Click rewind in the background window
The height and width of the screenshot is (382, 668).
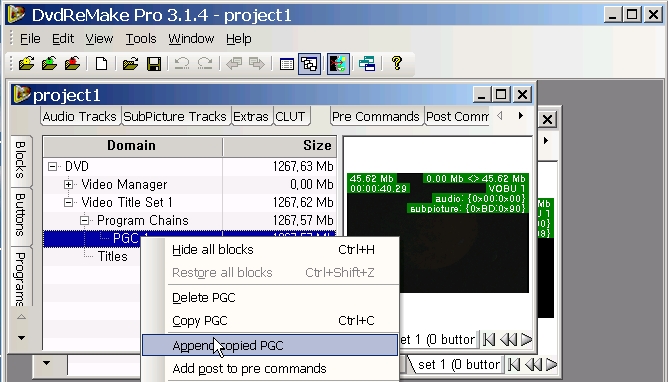533,365
